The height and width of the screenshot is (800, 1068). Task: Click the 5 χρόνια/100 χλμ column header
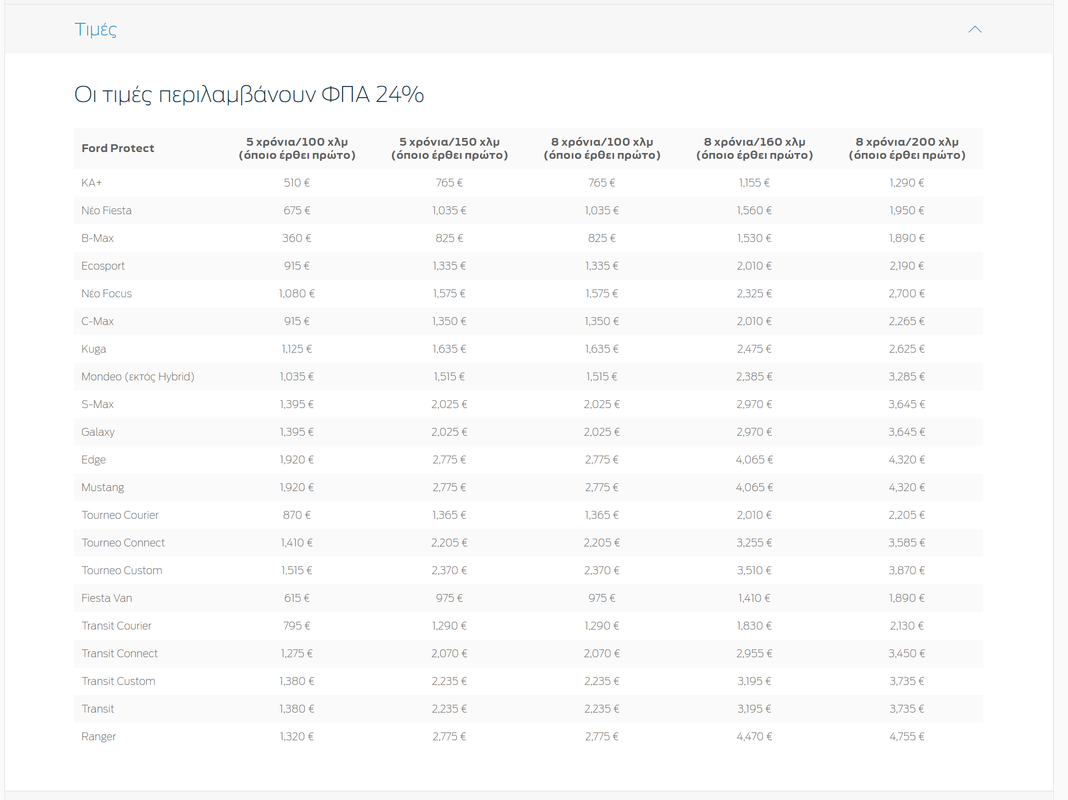(297, 148)
